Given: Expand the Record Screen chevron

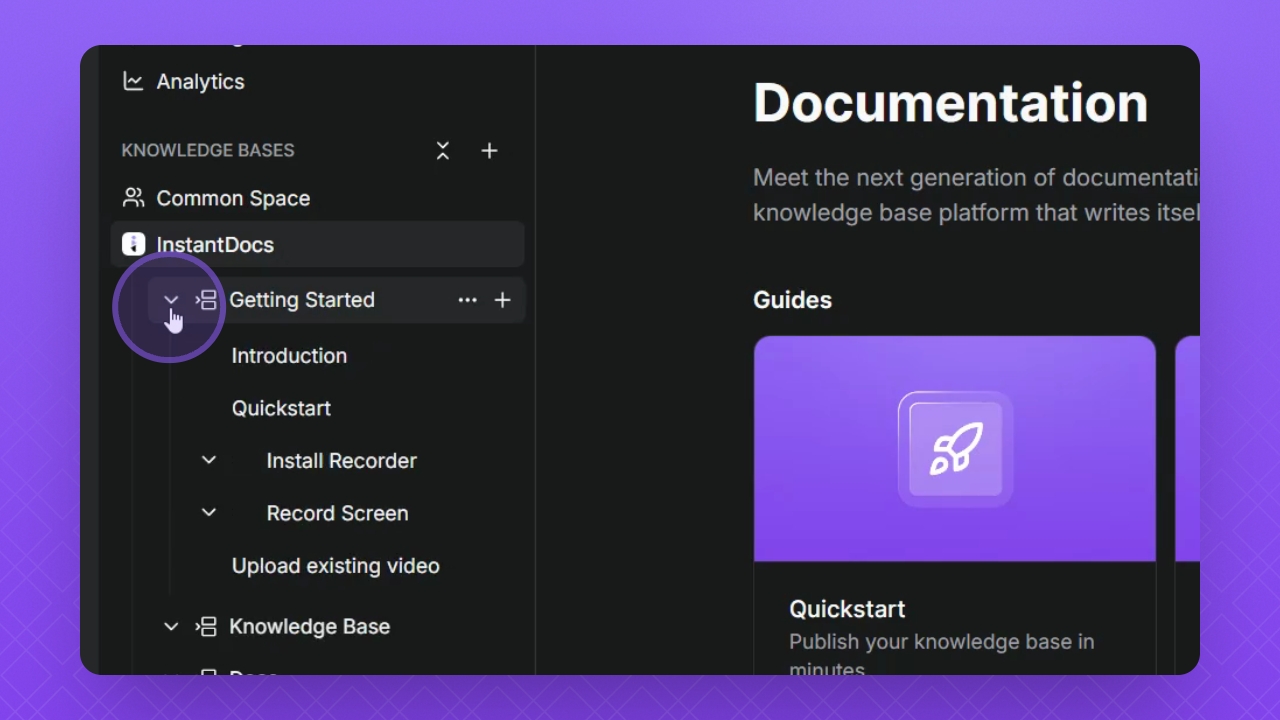Looking at the screenshot, I should (x=209, y=513).
